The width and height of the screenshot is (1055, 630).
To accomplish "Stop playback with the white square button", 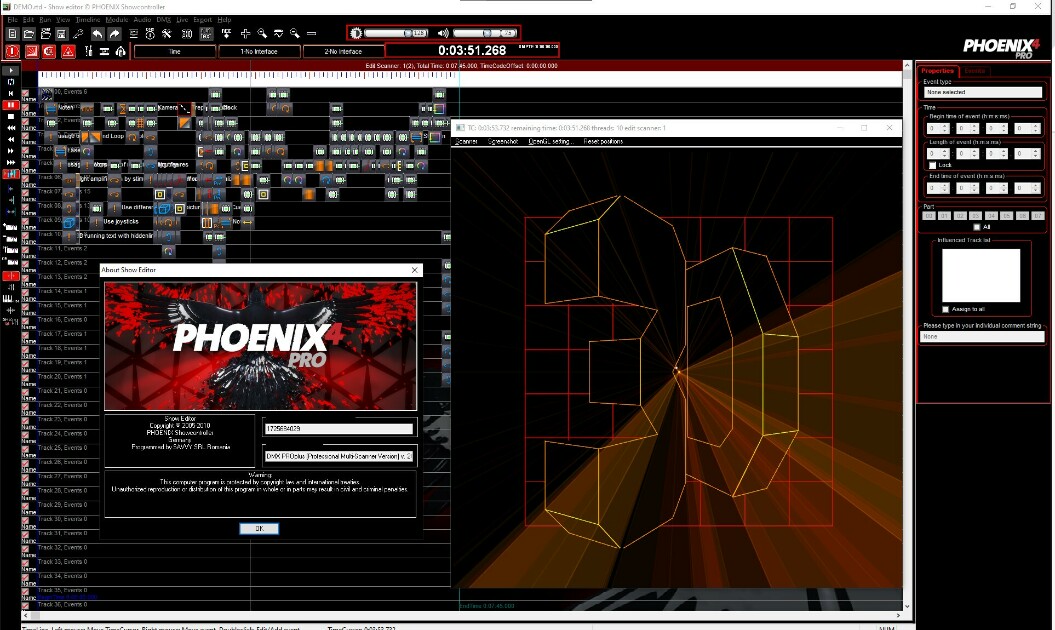I will click(11, 116).
